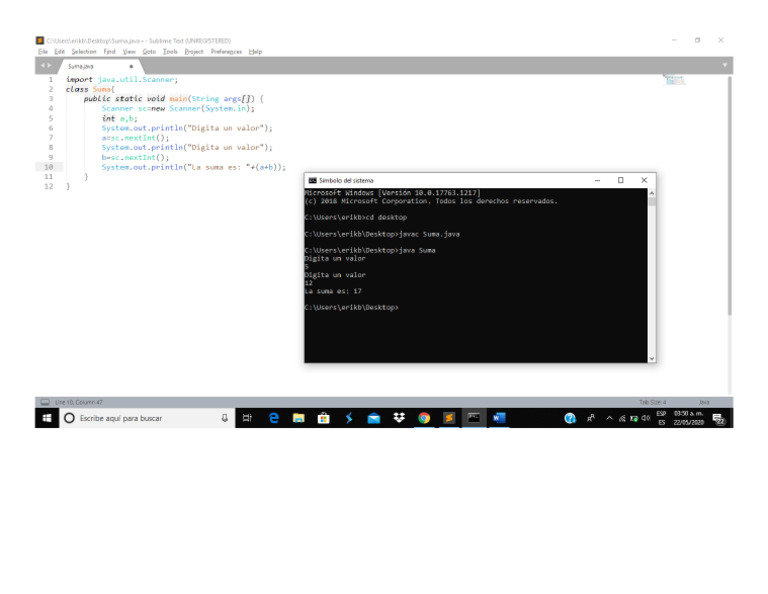Toggle the side bar switch in status bar
Viewport: 768px width, 594px height.
tap(45, 402)
